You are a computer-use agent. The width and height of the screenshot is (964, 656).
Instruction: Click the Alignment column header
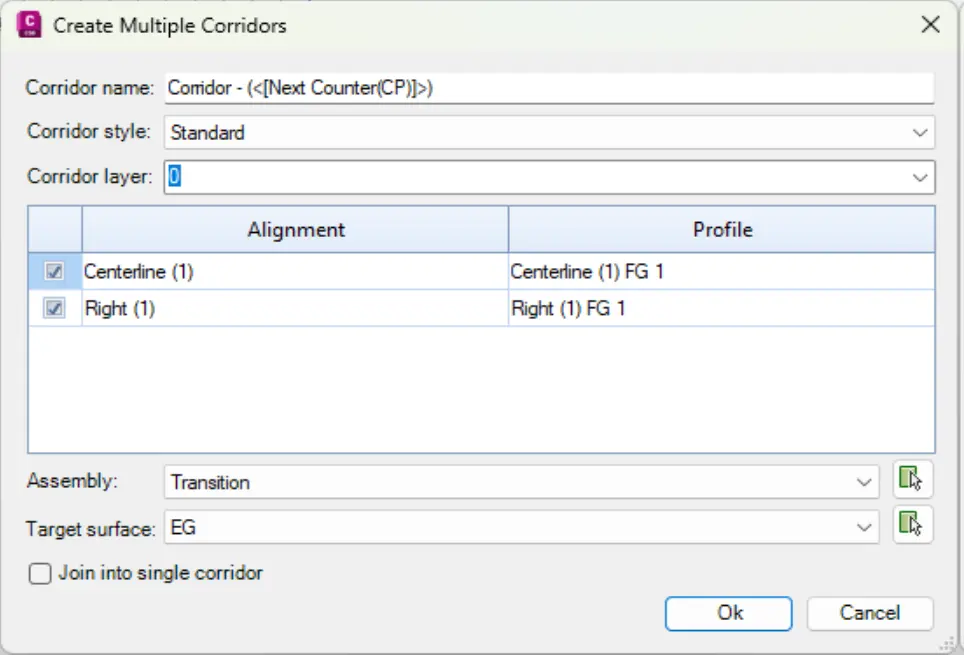(296, 230)
